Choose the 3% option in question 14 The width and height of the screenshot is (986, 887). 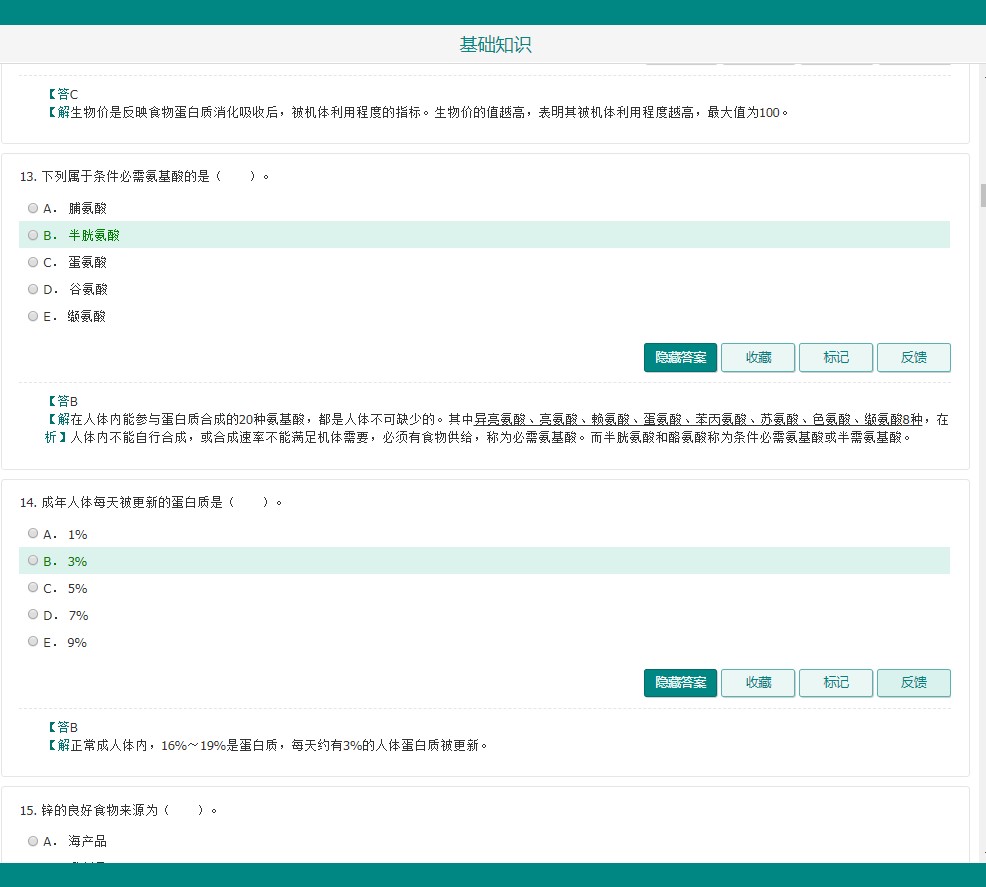(x=33, y=561)
